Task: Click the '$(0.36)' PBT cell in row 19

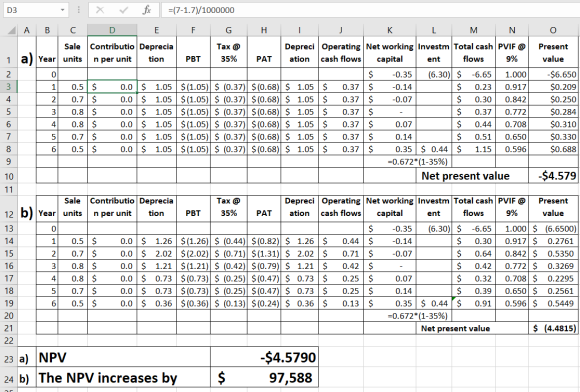Action: point(193,303)
